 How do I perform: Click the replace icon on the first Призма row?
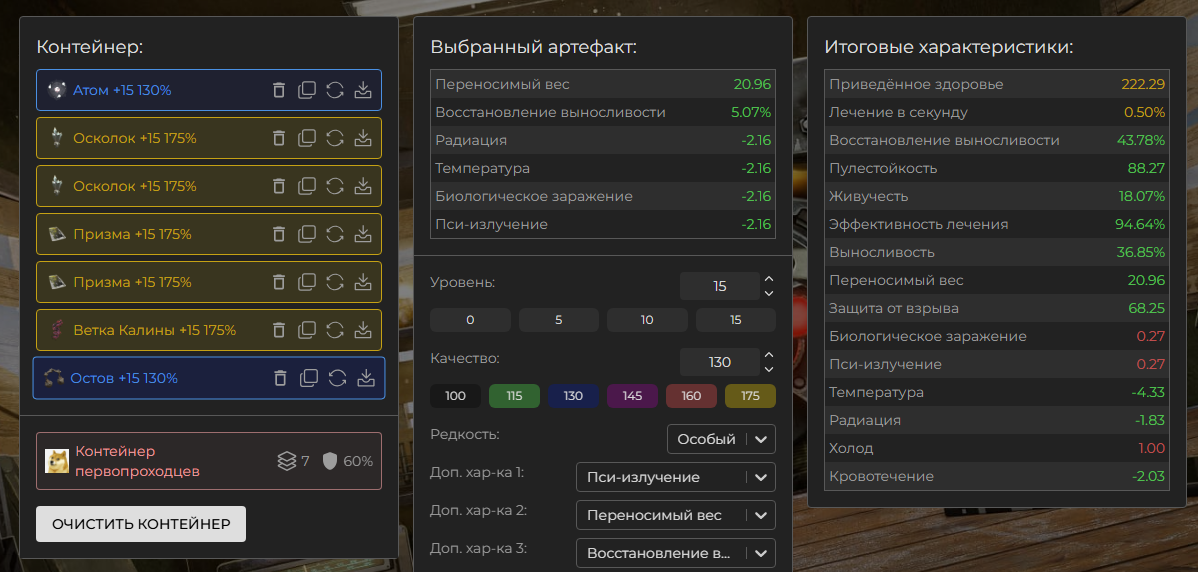(335, 234)
